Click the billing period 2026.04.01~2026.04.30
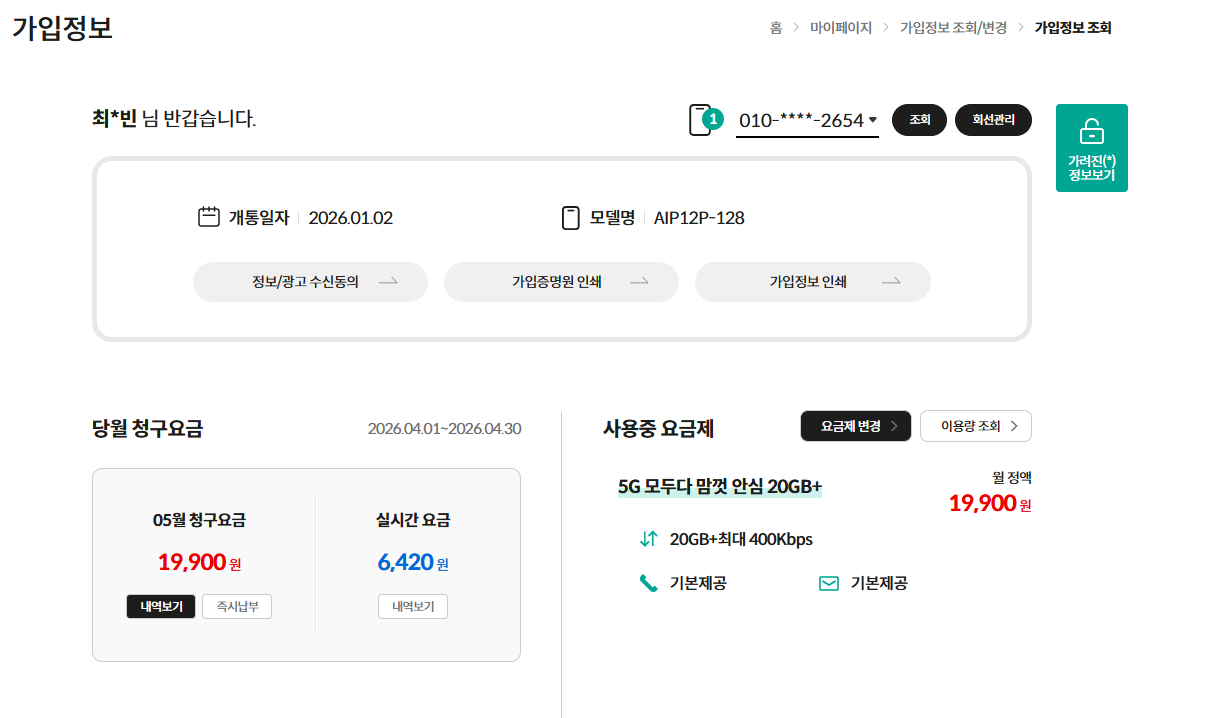Screen dimensions: 1215x718 (444, 429)
